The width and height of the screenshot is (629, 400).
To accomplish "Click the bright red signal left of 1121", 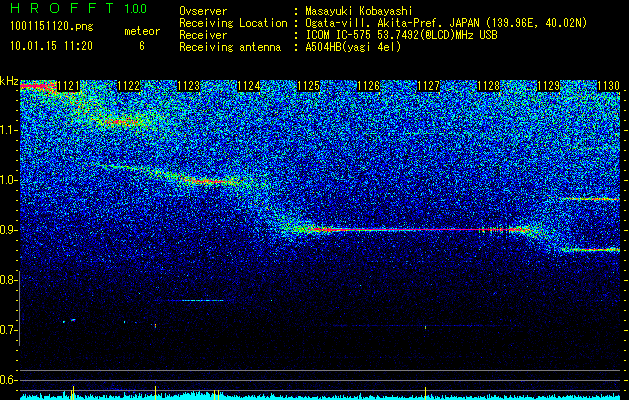I will pos(37,86).
